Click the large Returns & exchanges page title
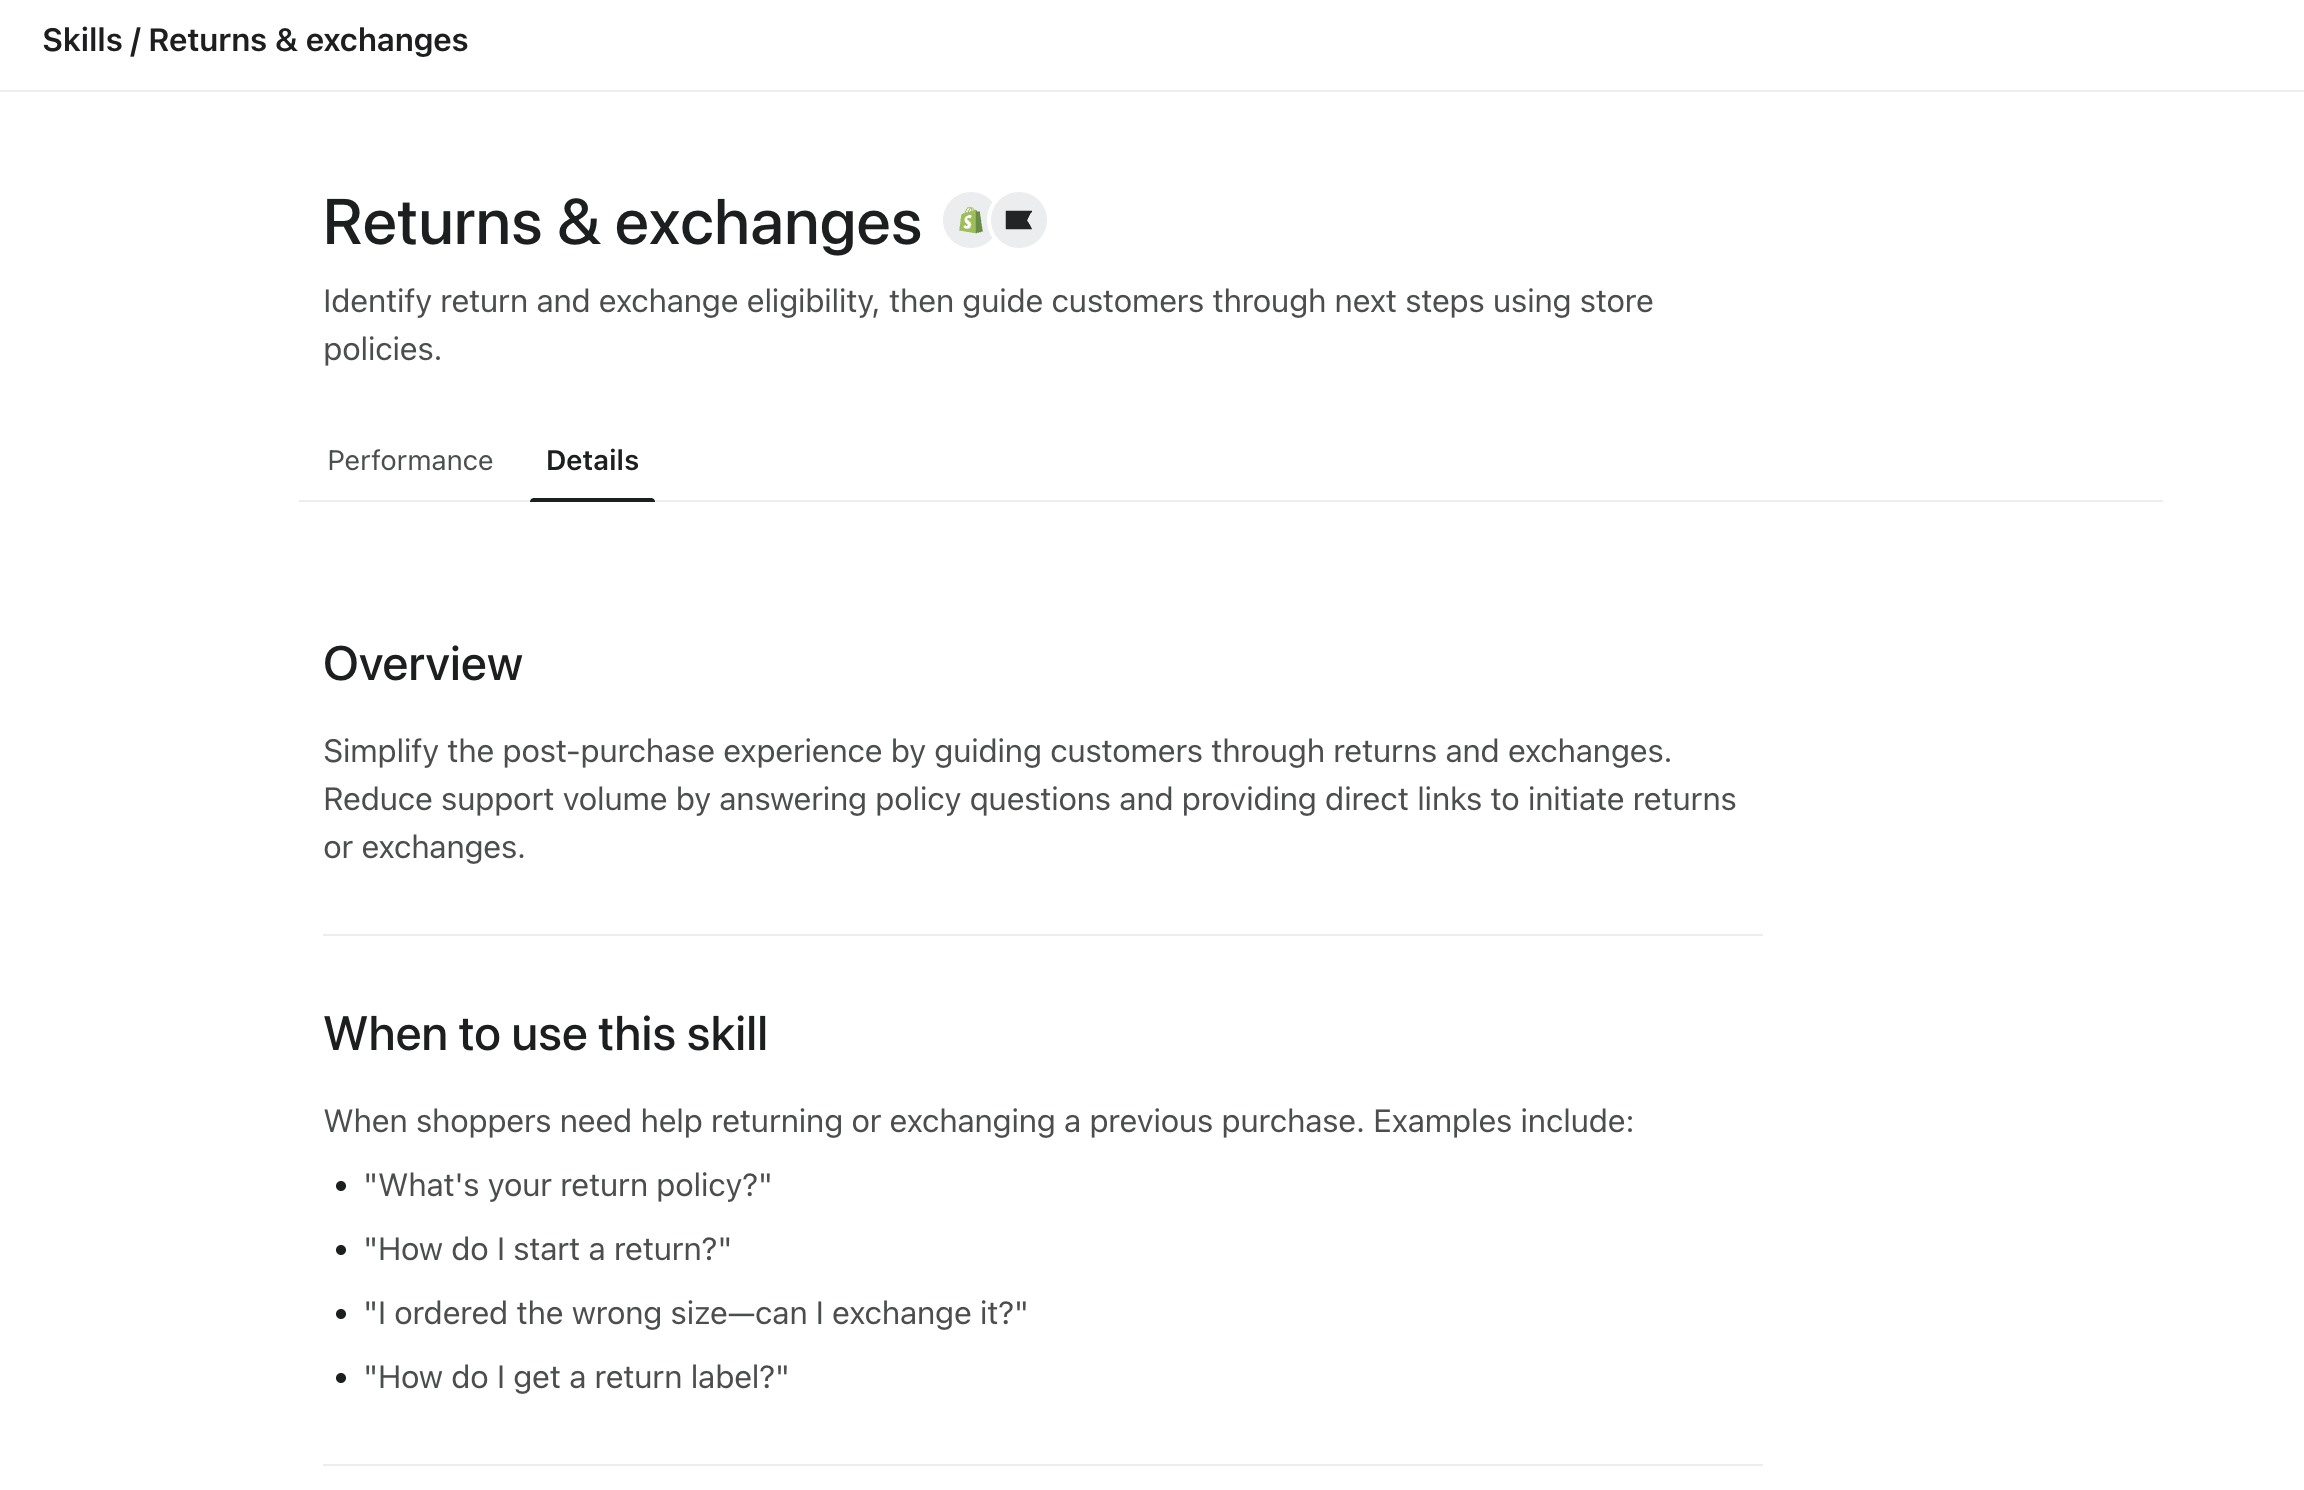 pyautogui.click(x=622, y=222)
